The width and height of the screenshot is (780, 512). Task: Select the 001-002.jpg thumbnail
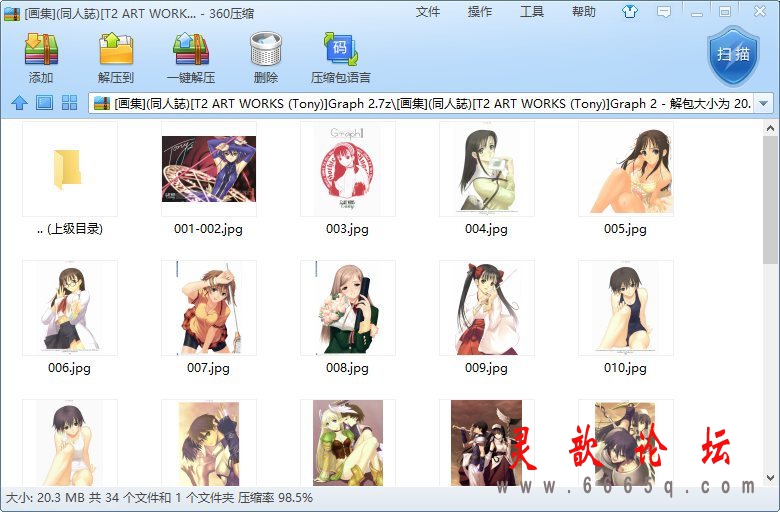209,169
